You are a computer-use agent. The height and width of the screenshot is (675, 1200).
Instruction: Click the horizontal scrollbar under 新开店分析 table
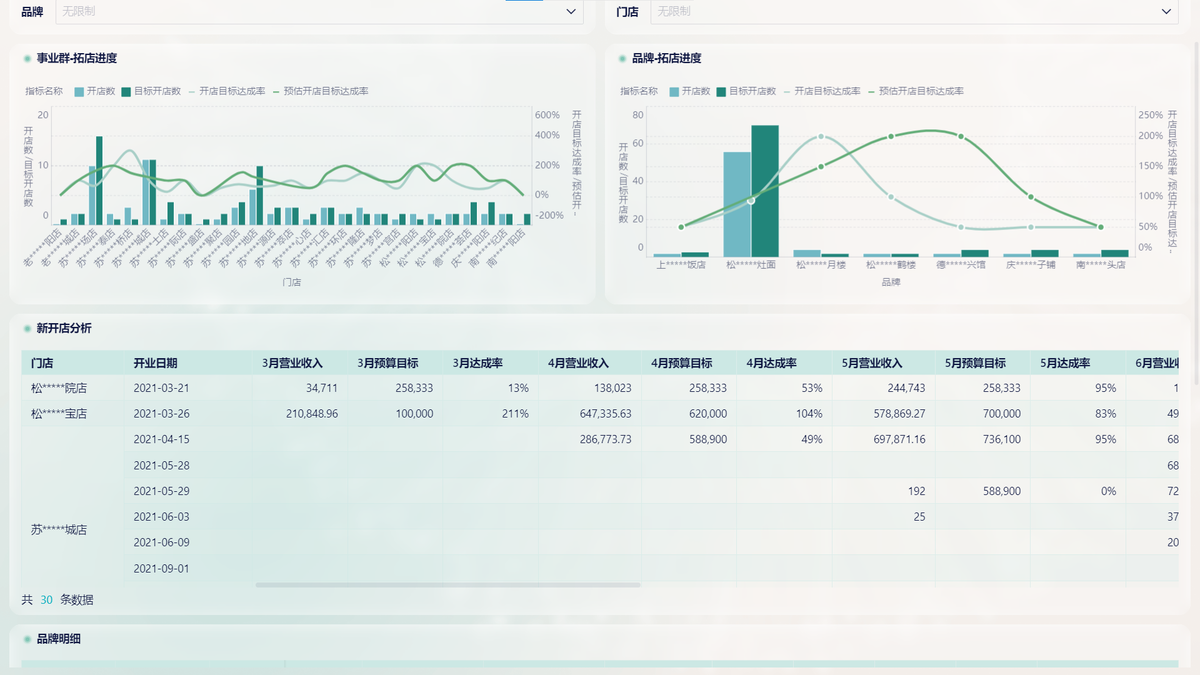tap(447, 585)
